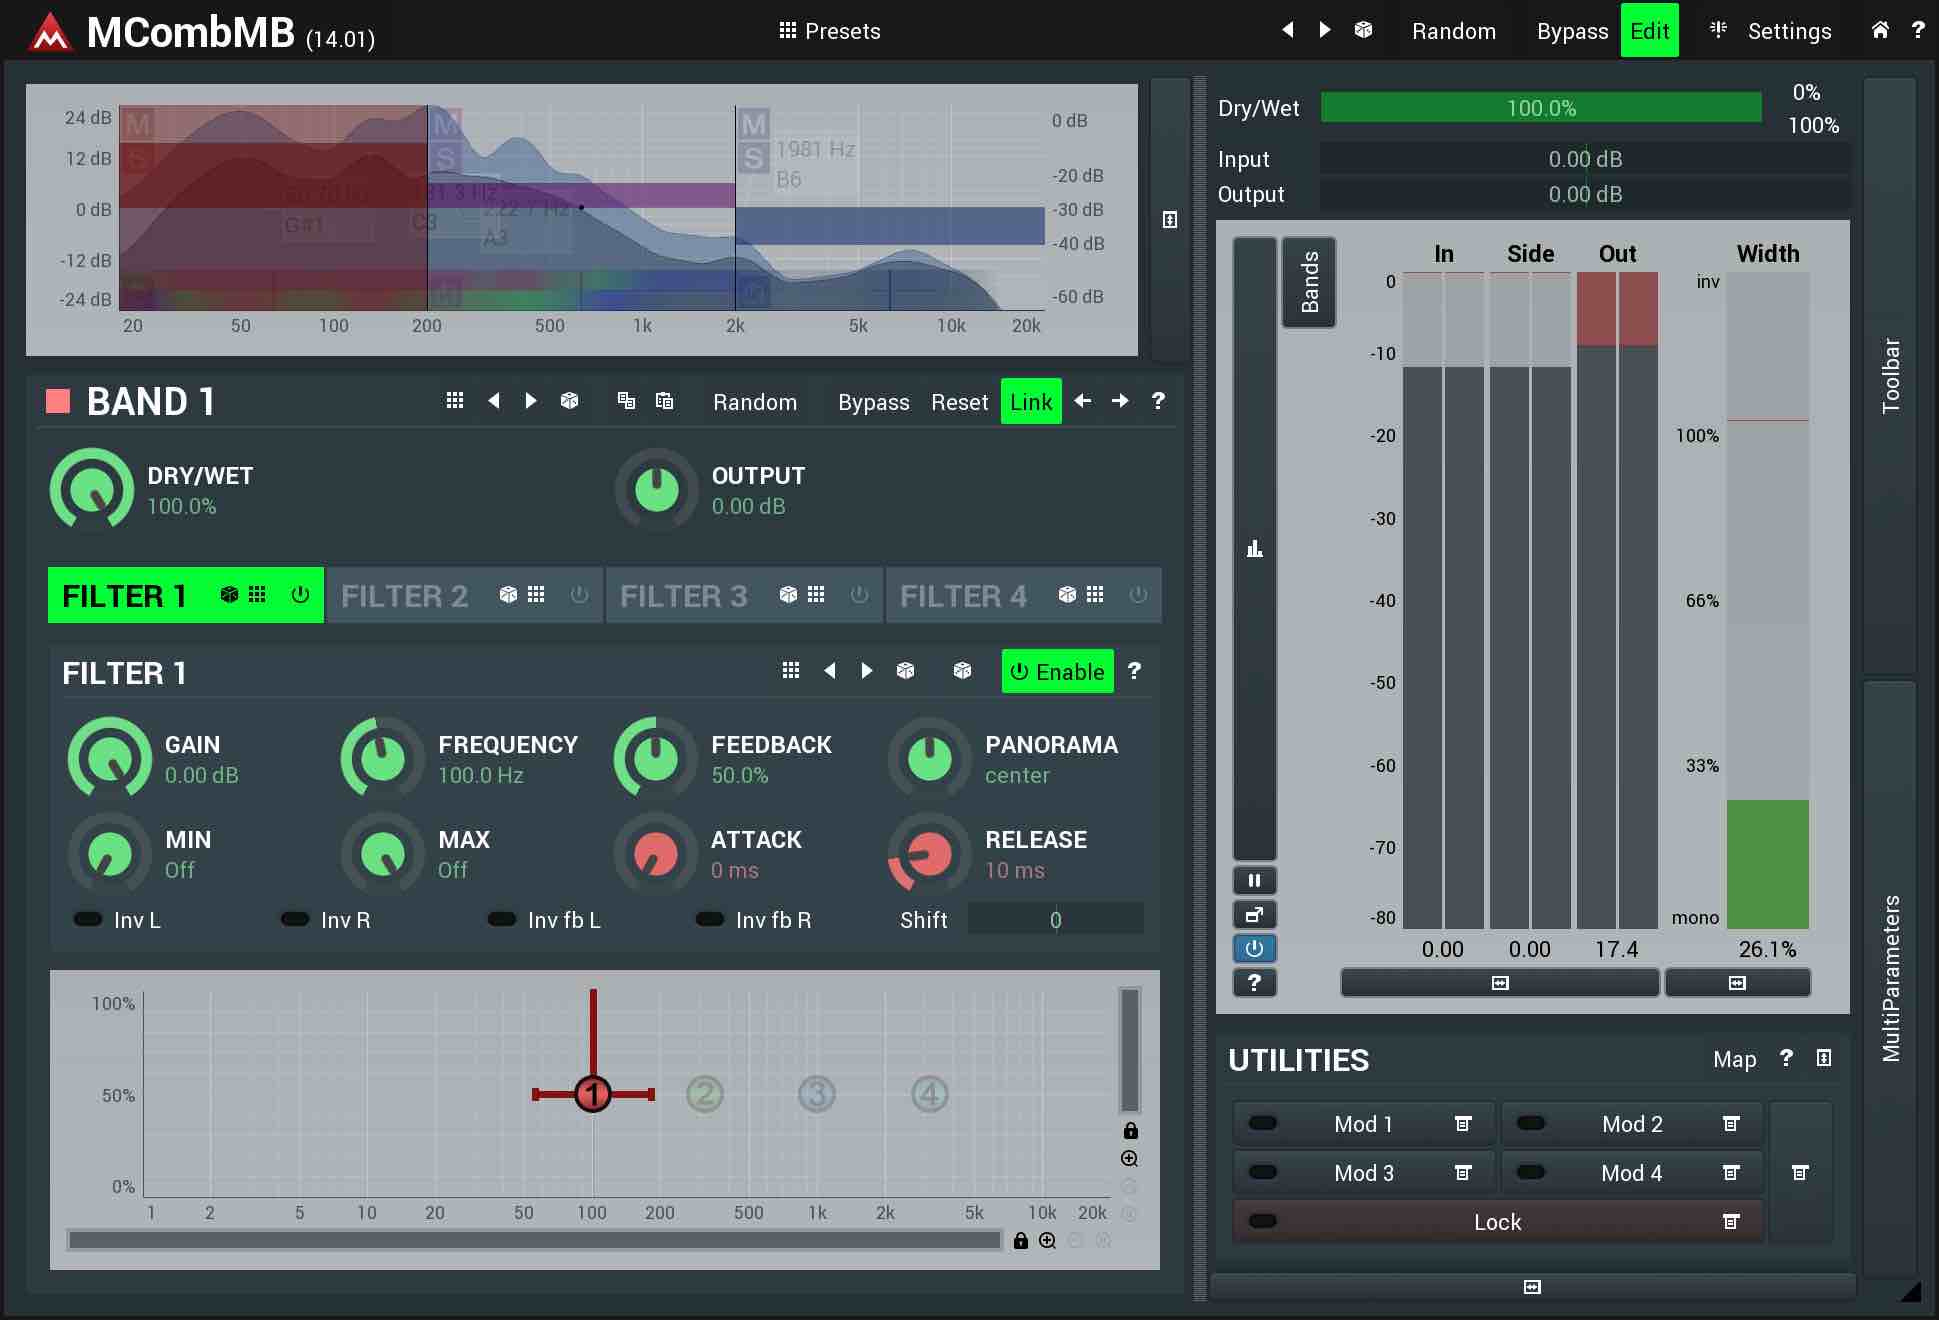Open the Mod 1 modulator settings icon
This screenshot has width=1939, height=1320.
point(1462,1124)
